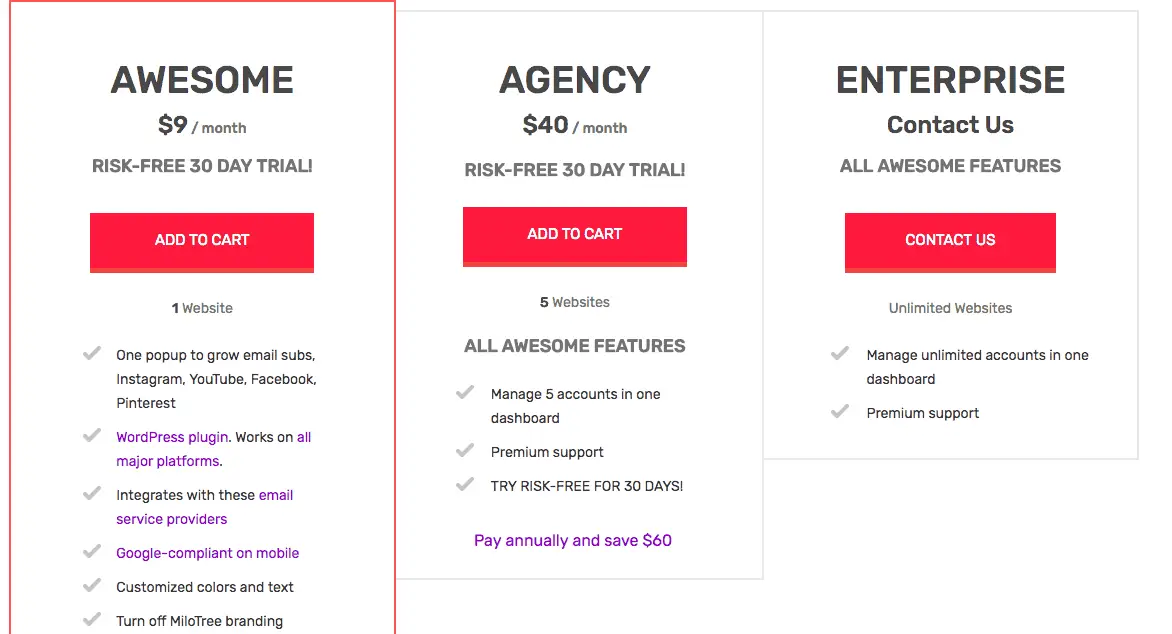The height and width of the screenshot is (634, 1172).
Task: Click checkmark next to WordPress plugin
Action: pos(92,435)
